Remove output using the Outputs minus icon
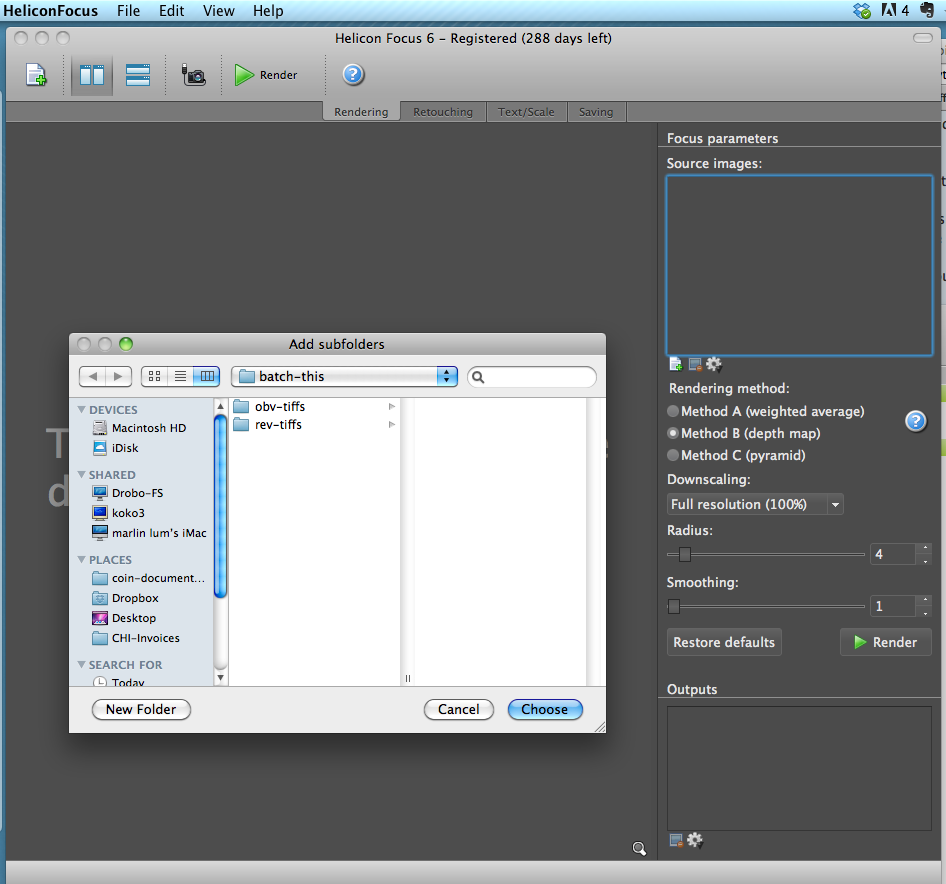This screenshot has width=946, height=884. point(676,840)
